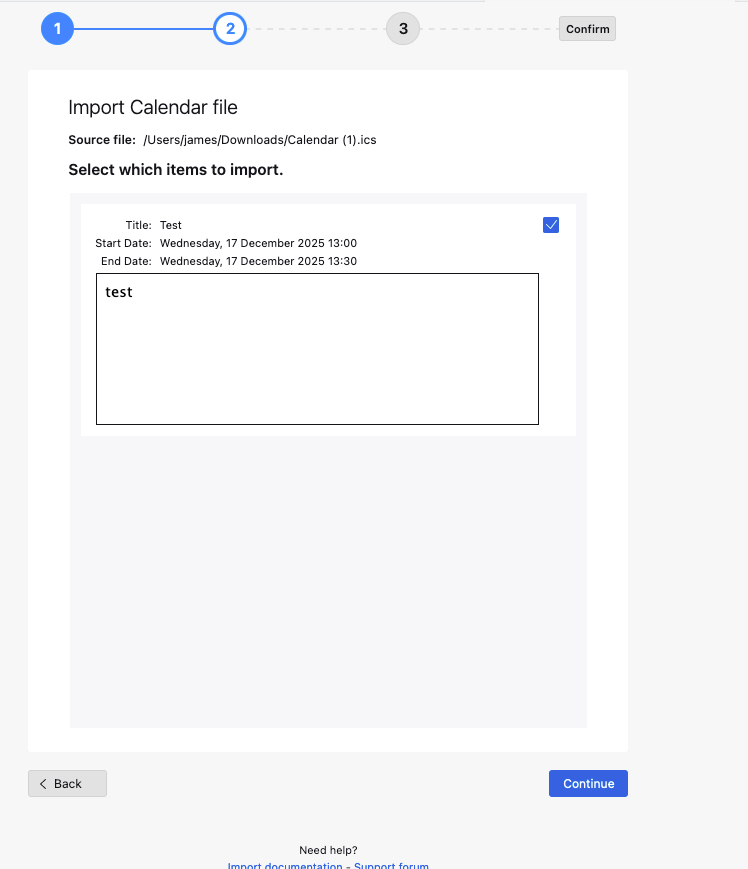The height and width of the screenshot is (869, 748).
Task: Click the "Import Calendar file" heading
Action: point(153,108)
